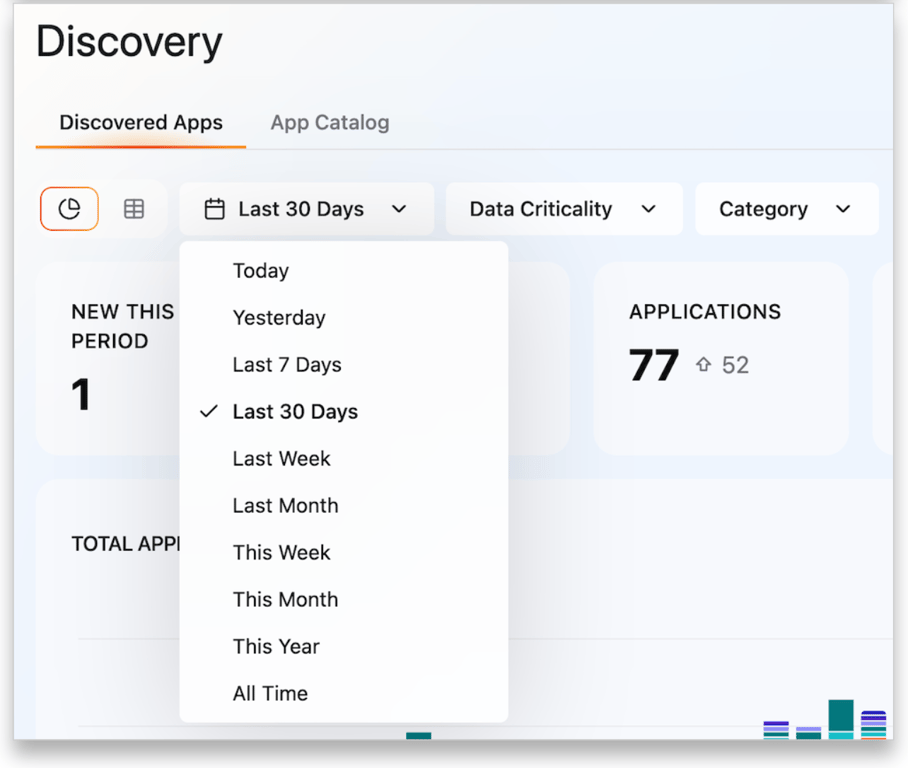The image size is (908, 768).
Task: Select This Week option
Action: coord(344,552)
